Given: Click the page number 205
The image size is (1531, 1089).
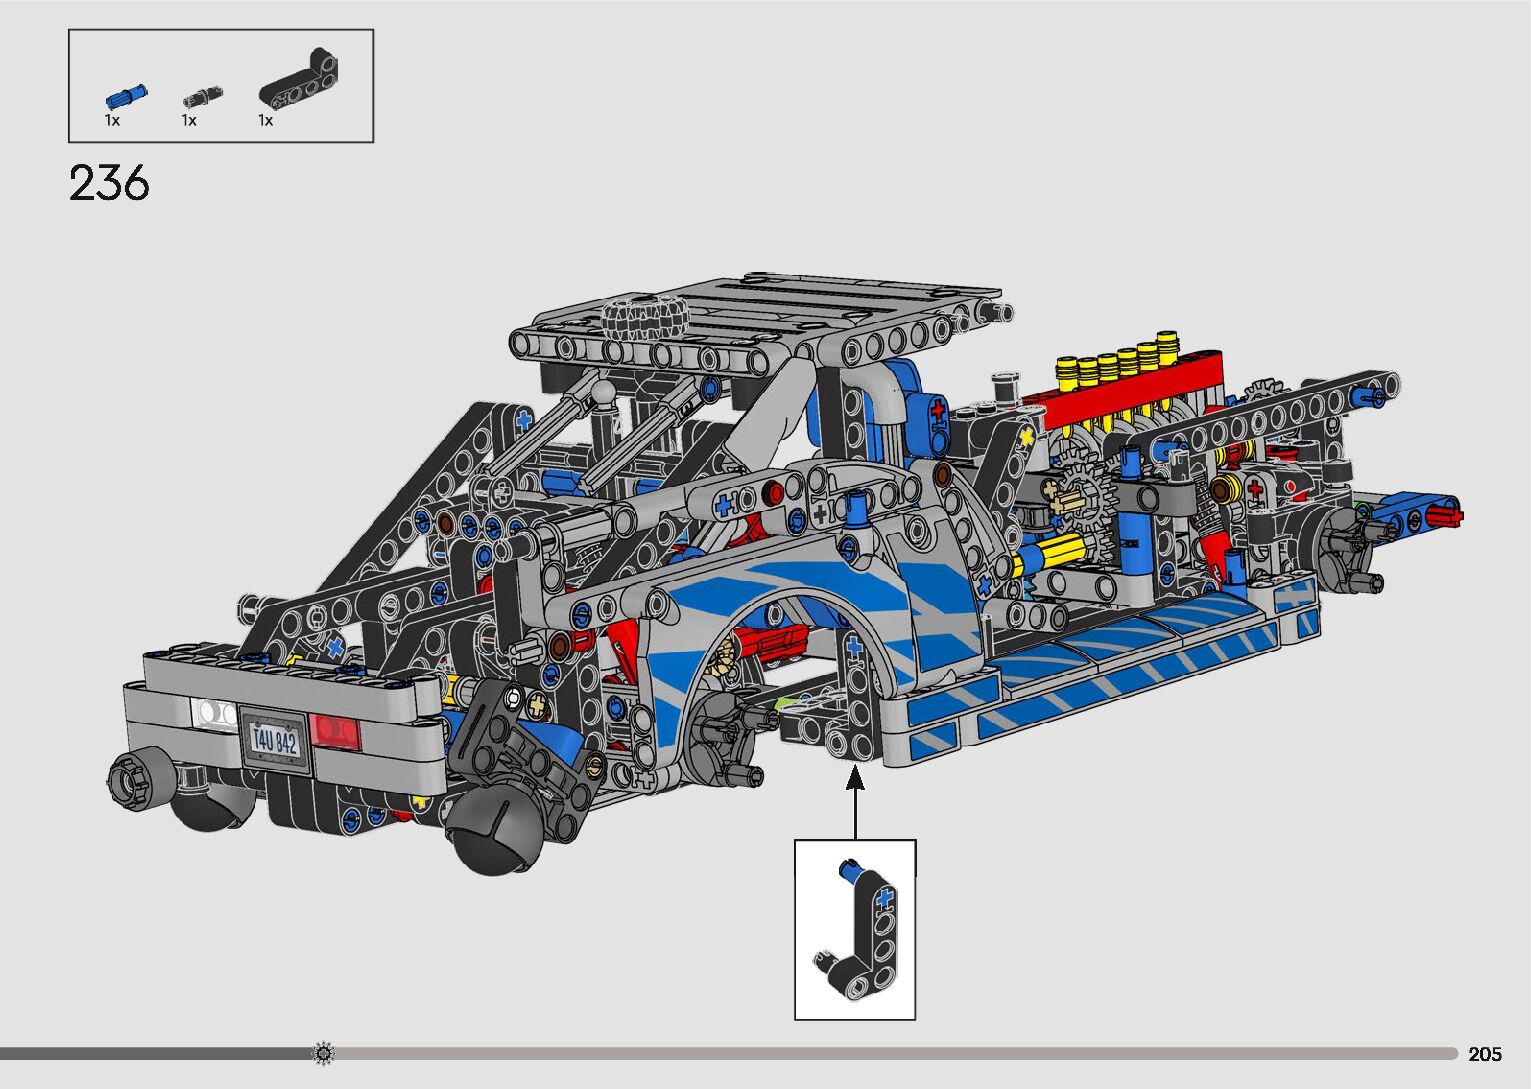Looking at the screenshot, I should [x=1485, y=1054].
